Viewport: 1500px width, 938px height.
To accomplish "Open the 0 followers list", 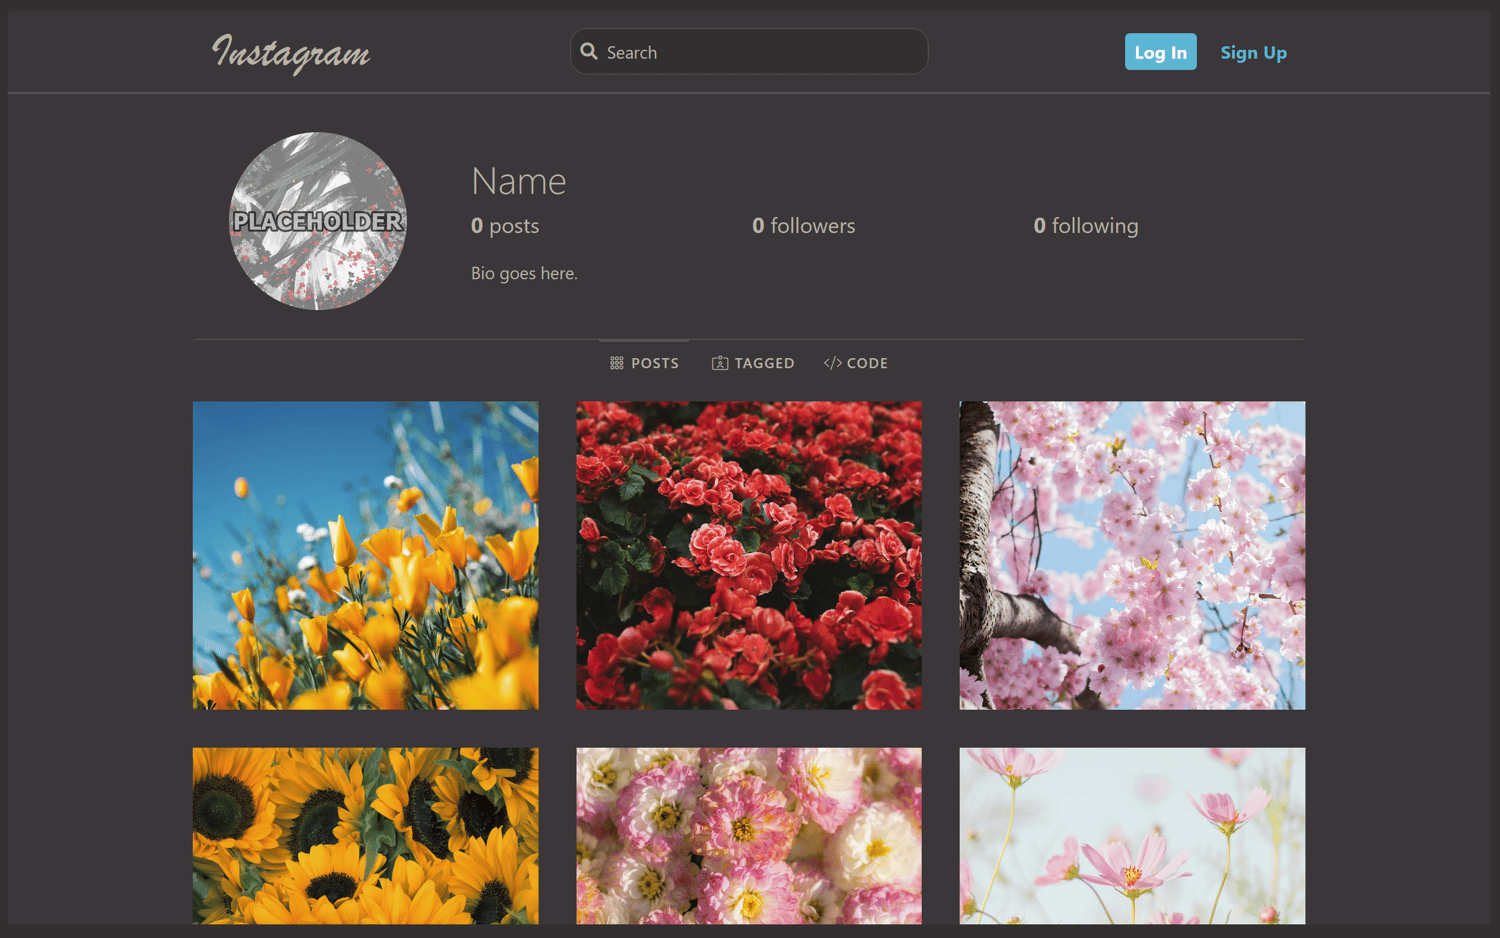I will [803, 226].
